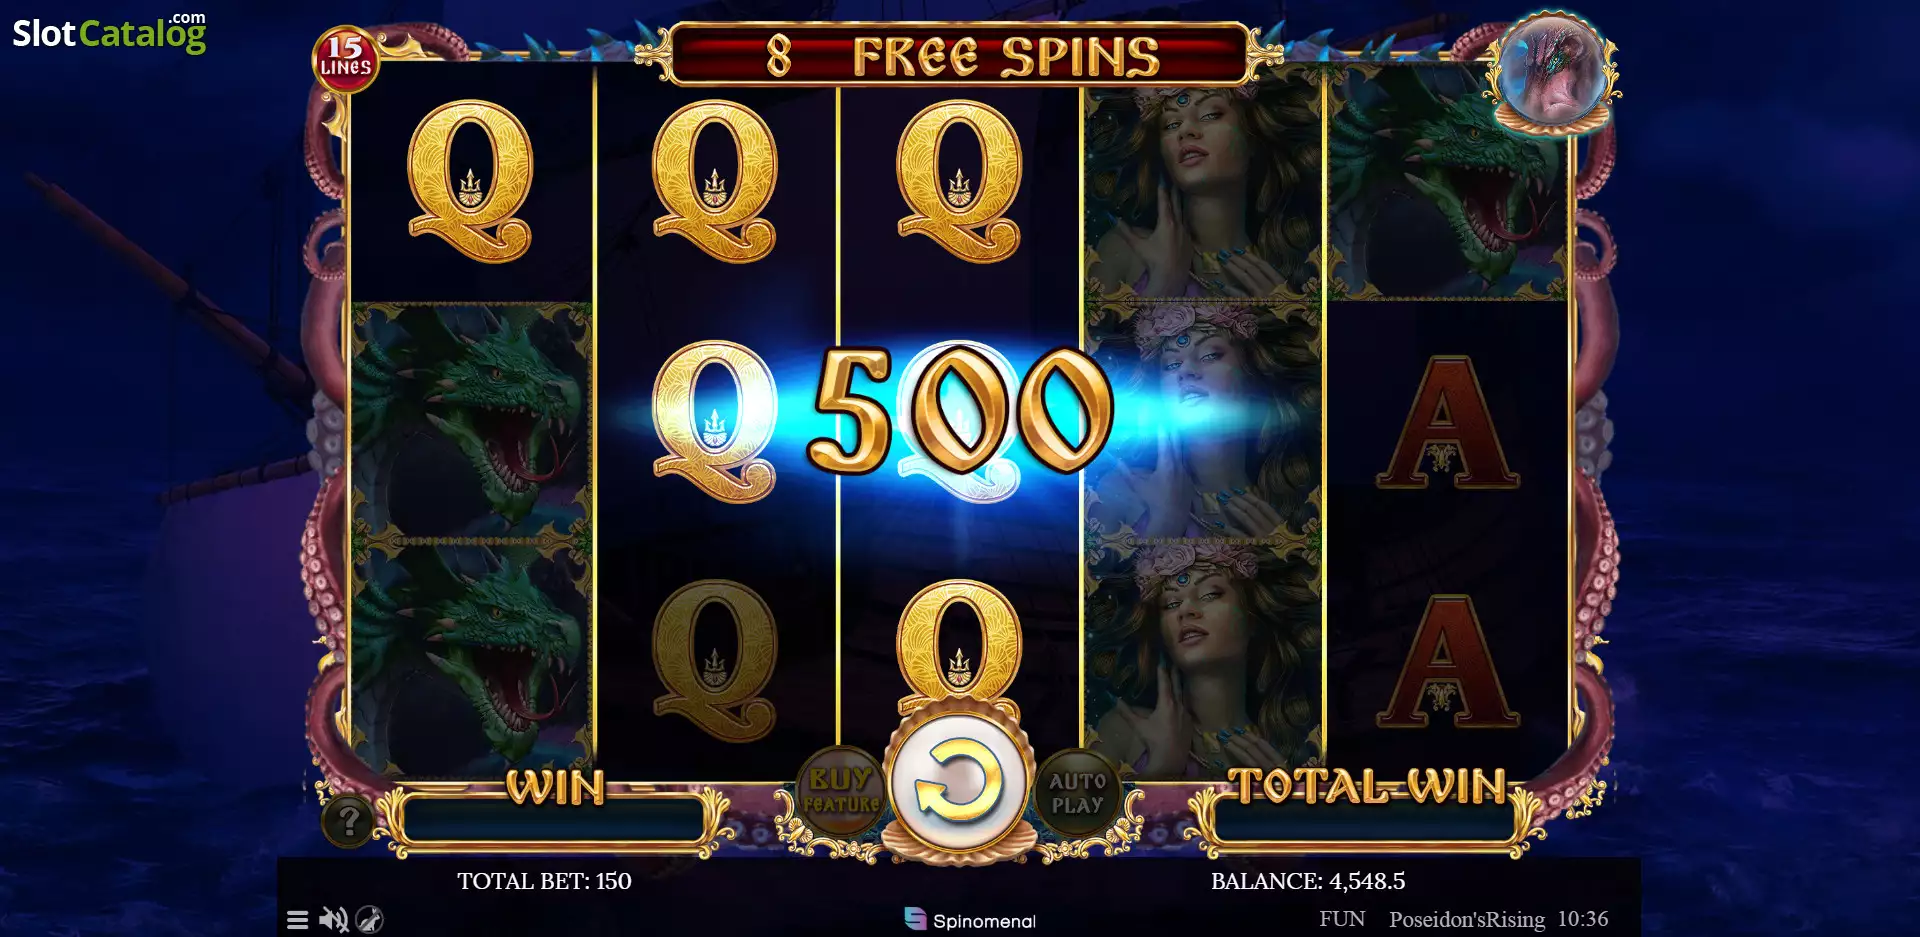Click the Win amount field
The width and height of the screenshot is (1920, 937).
click(555, 819)
